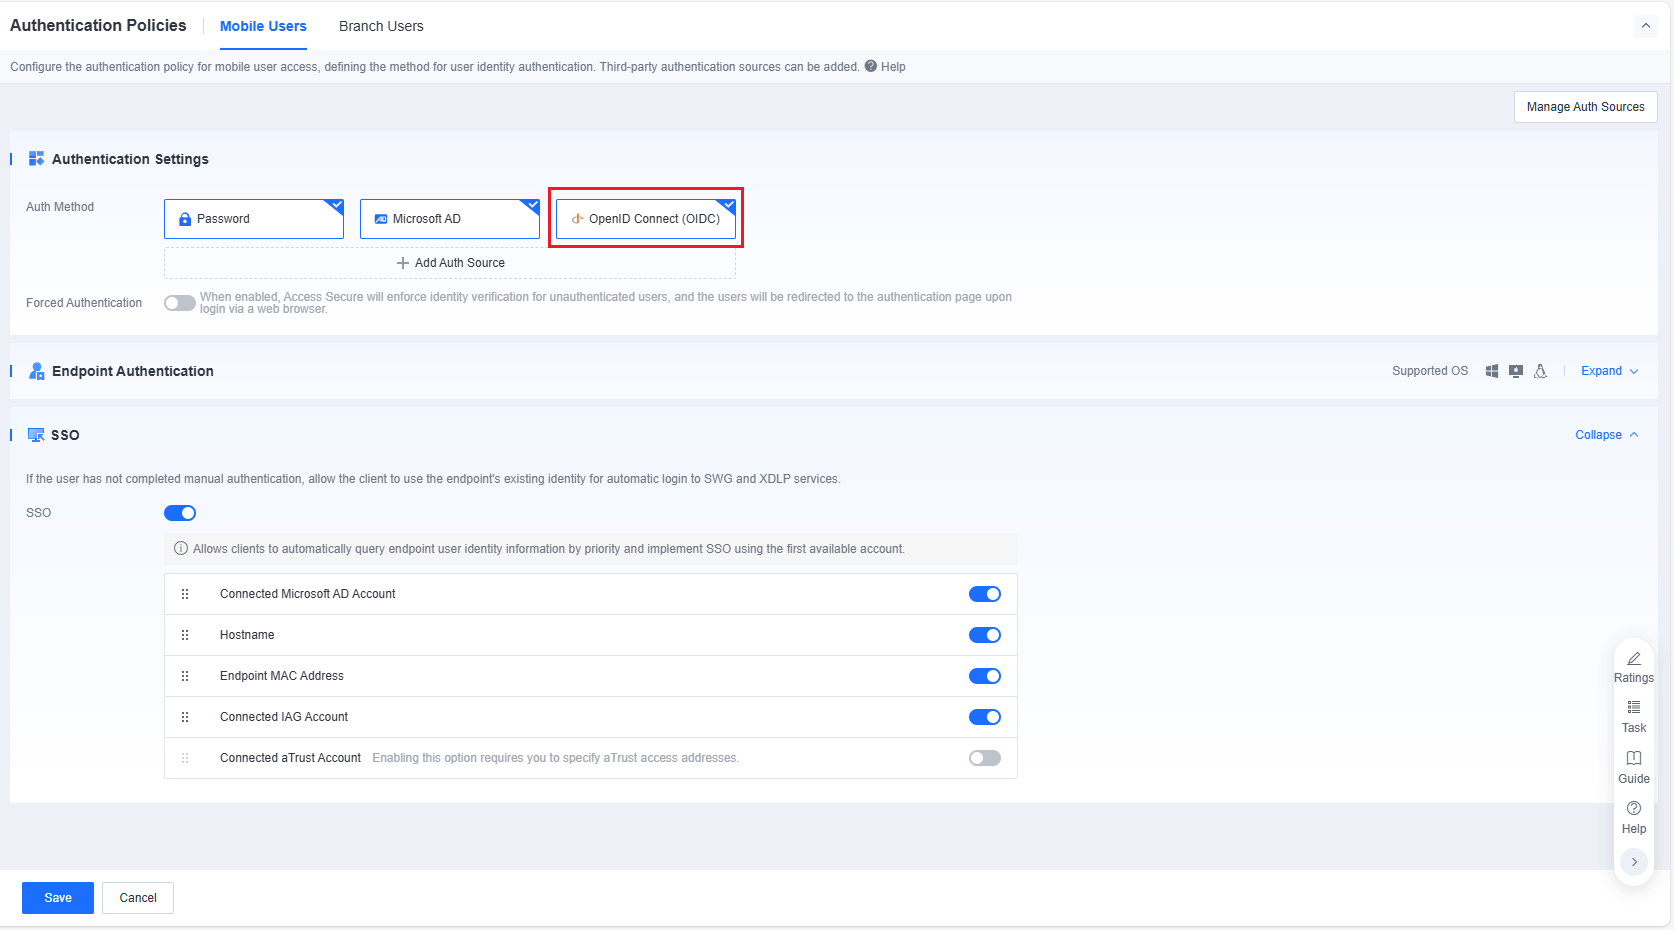Viewport: 1674px width, 930px height.
Task: Open the Help icon in side panel
Action: tap(1634, 808)
